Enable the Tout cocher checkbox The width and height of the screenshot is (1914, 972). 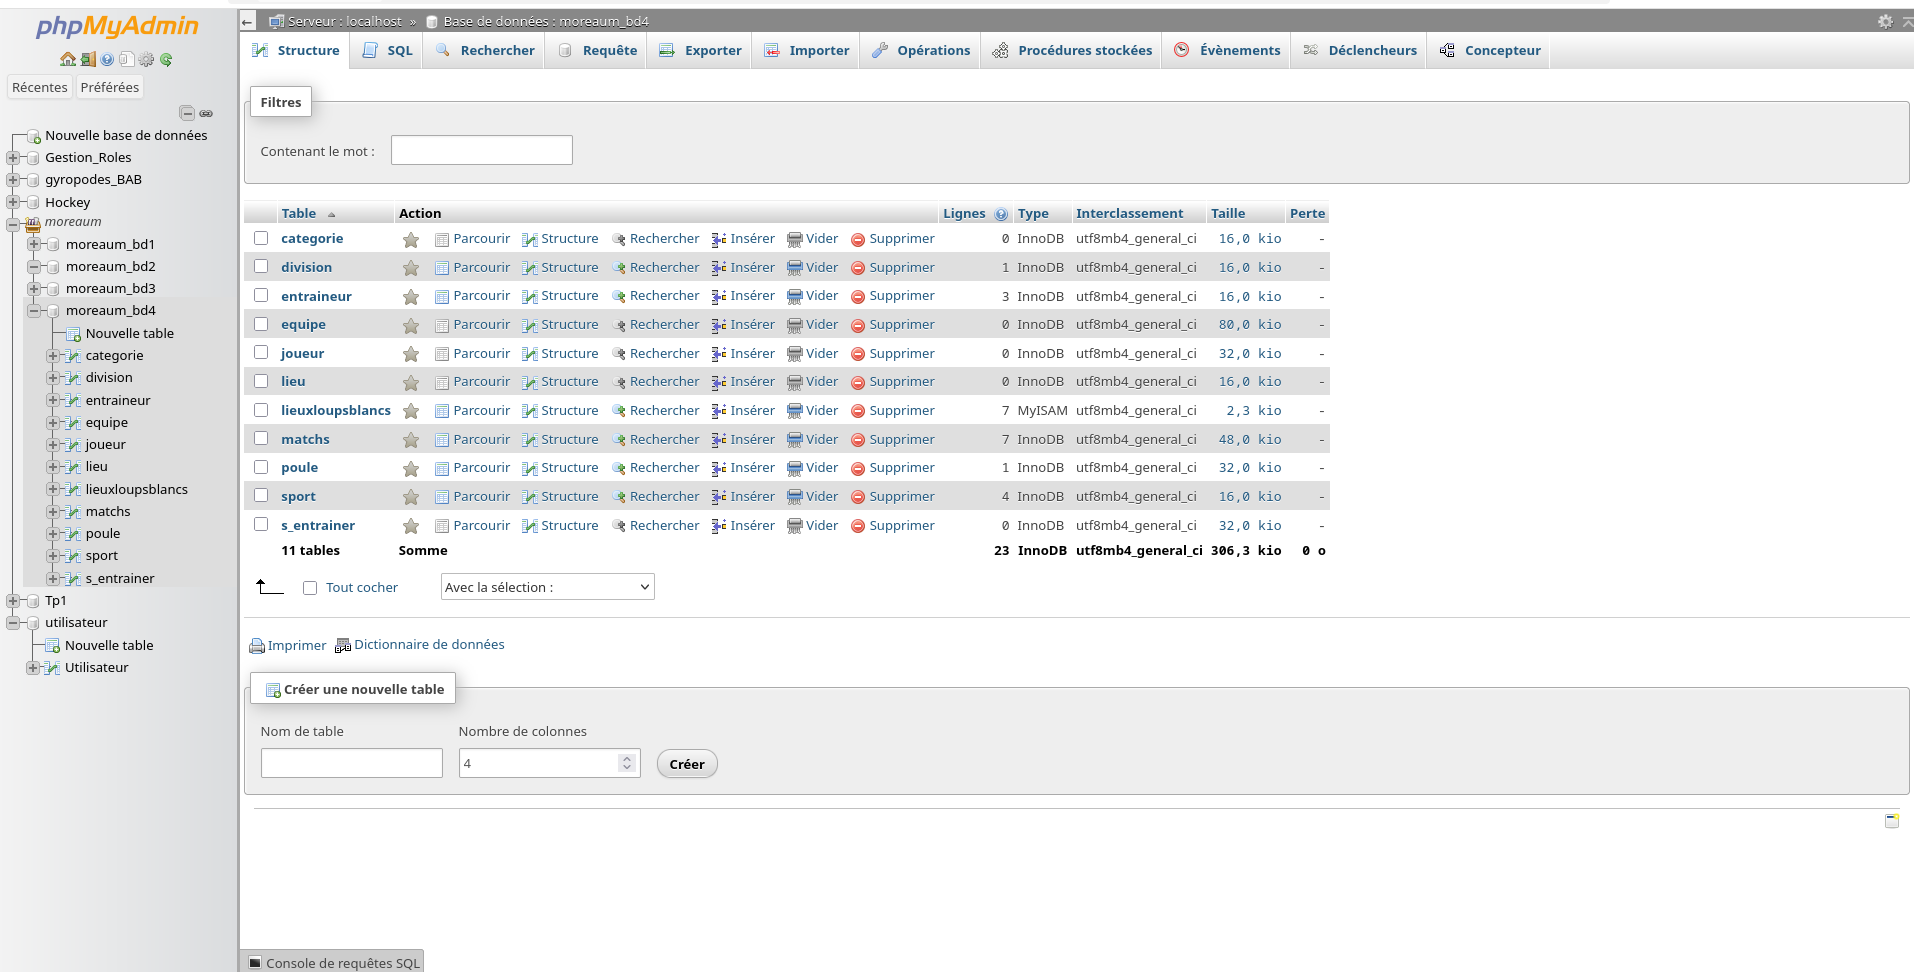[310, 588]
